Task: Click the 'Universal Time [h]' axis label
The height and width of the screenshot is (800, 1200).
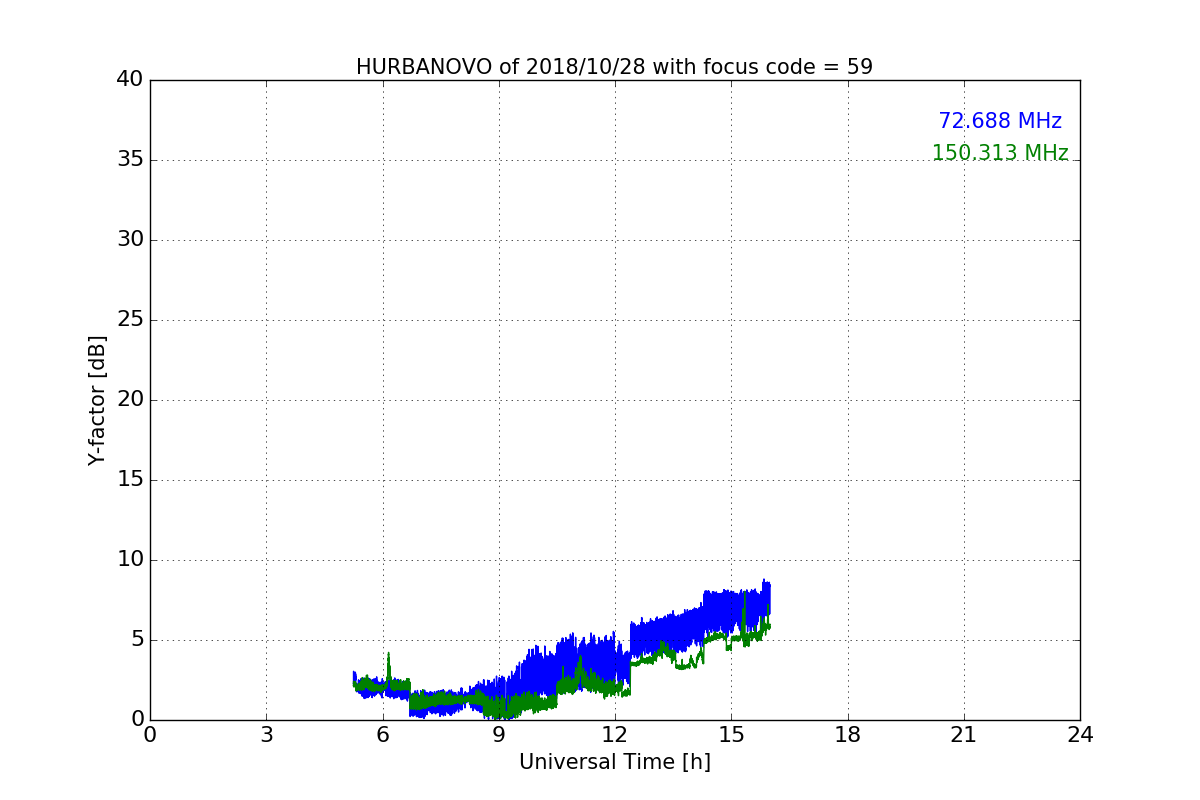Action: pyautogui.click(x=615, y=762)
